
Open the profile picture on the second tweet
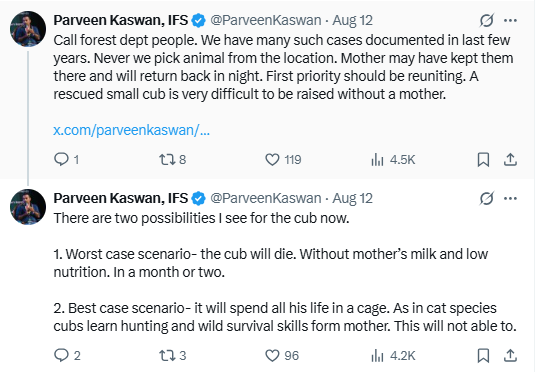[x=28, y=207]
